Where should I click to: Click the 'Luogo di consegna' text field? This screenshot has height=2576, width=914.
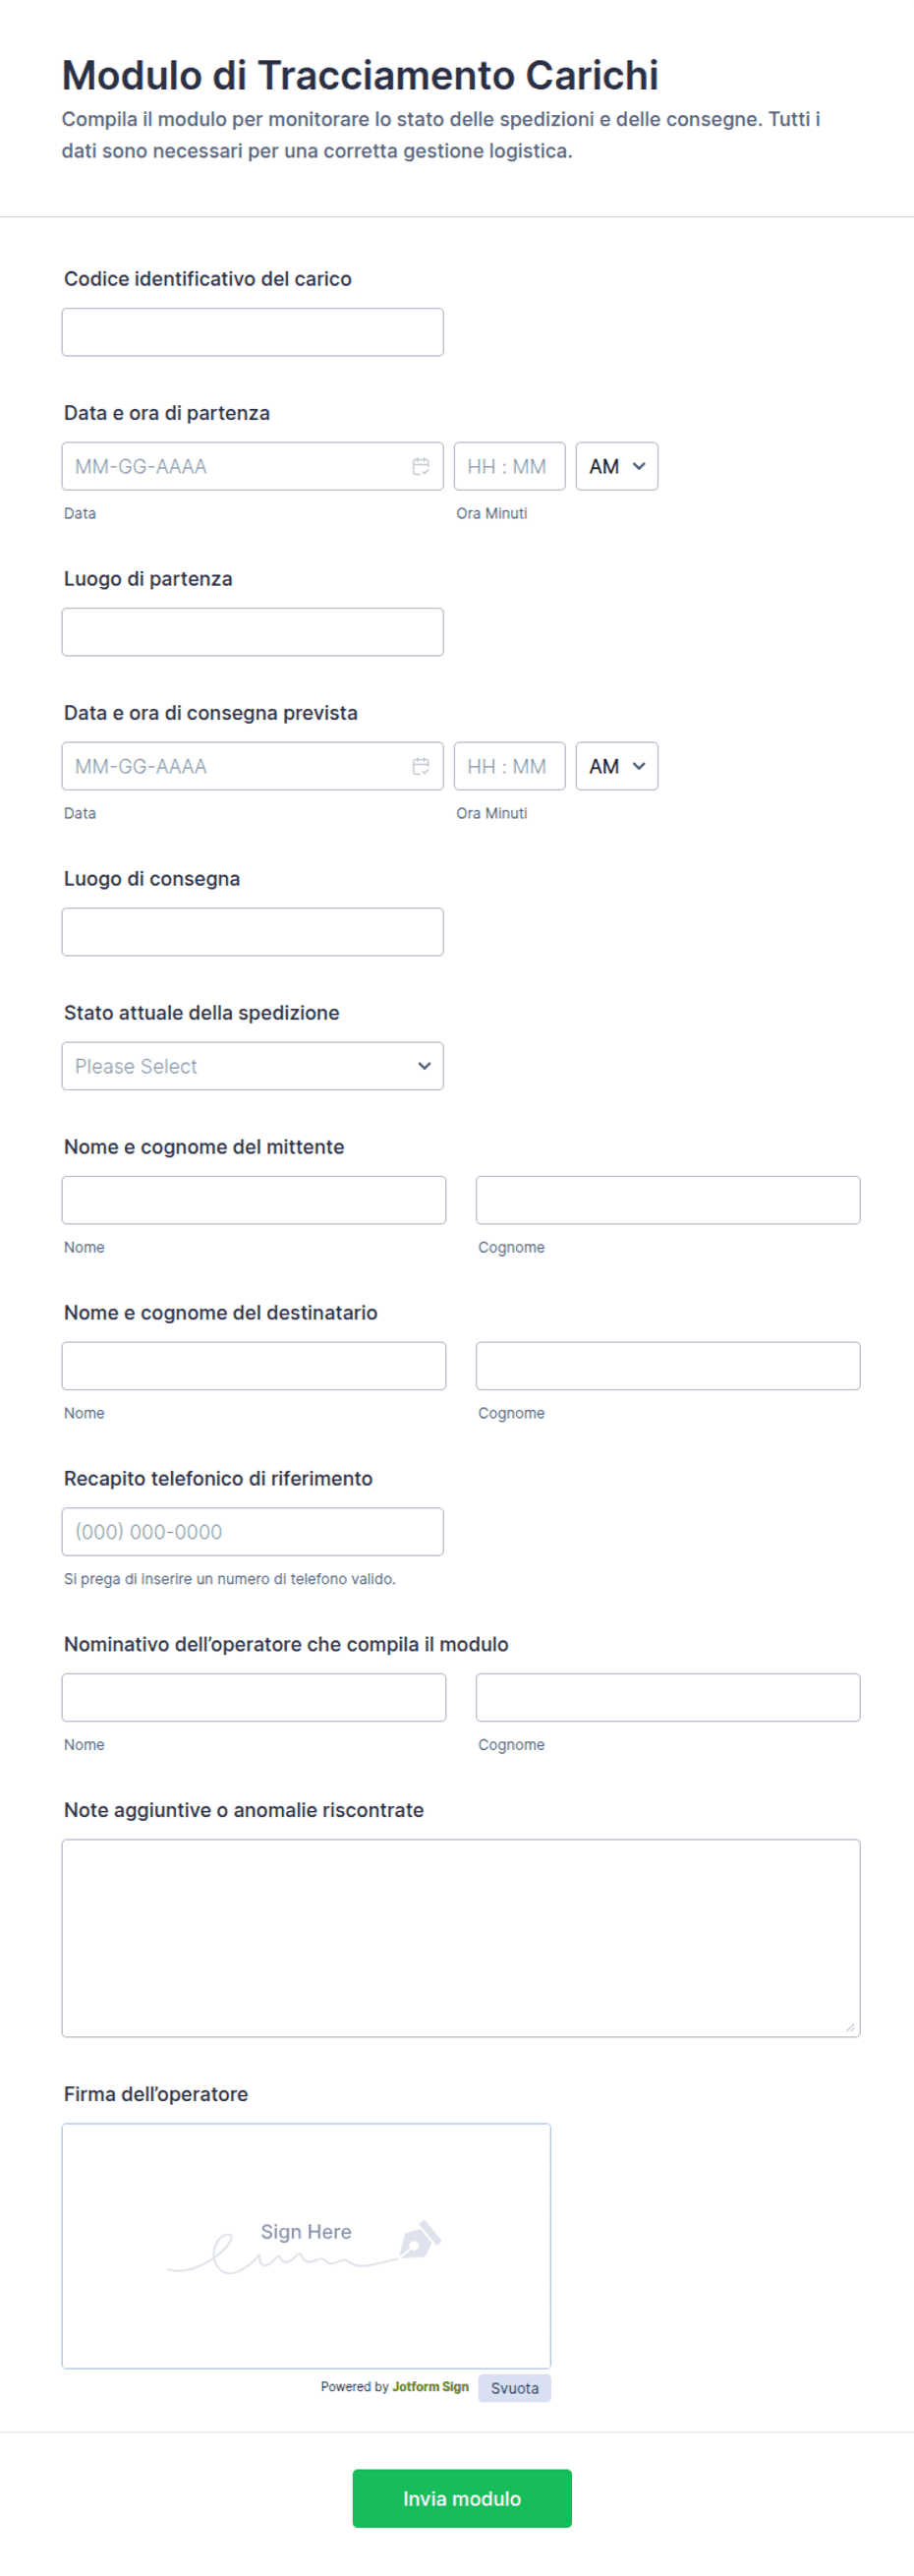click(x=252, y=932)
